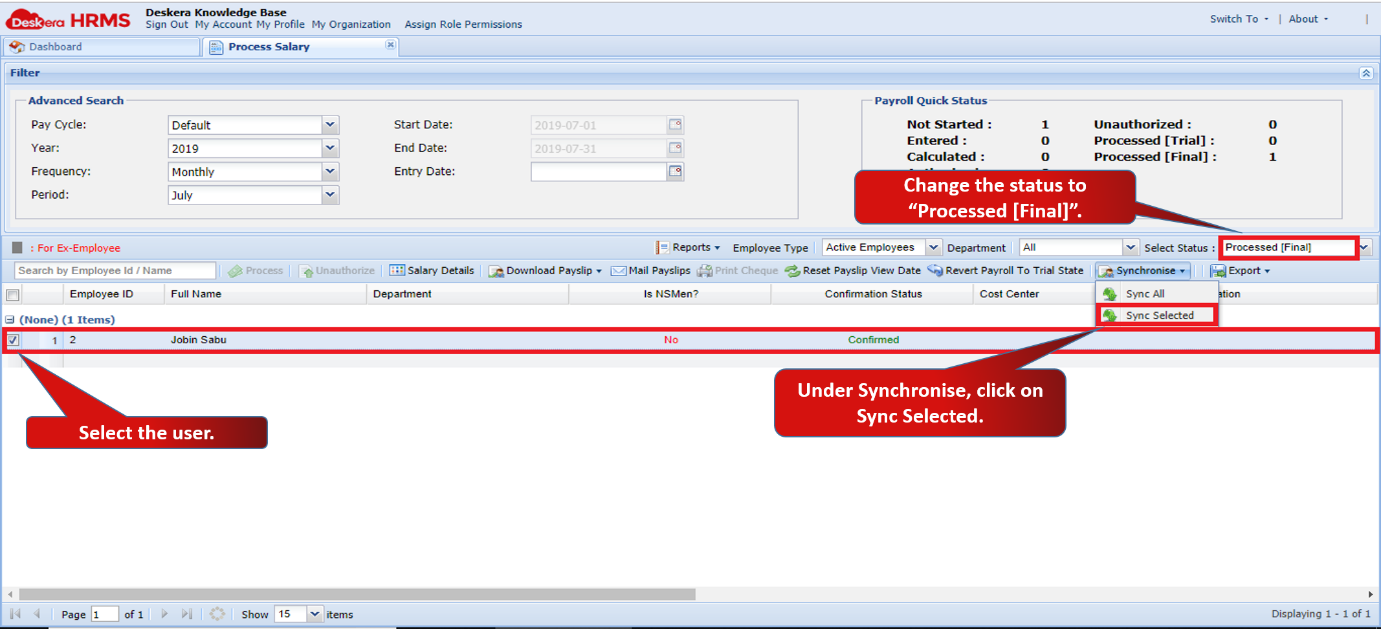Click the Sign Out link

click(x=167, y=24)
